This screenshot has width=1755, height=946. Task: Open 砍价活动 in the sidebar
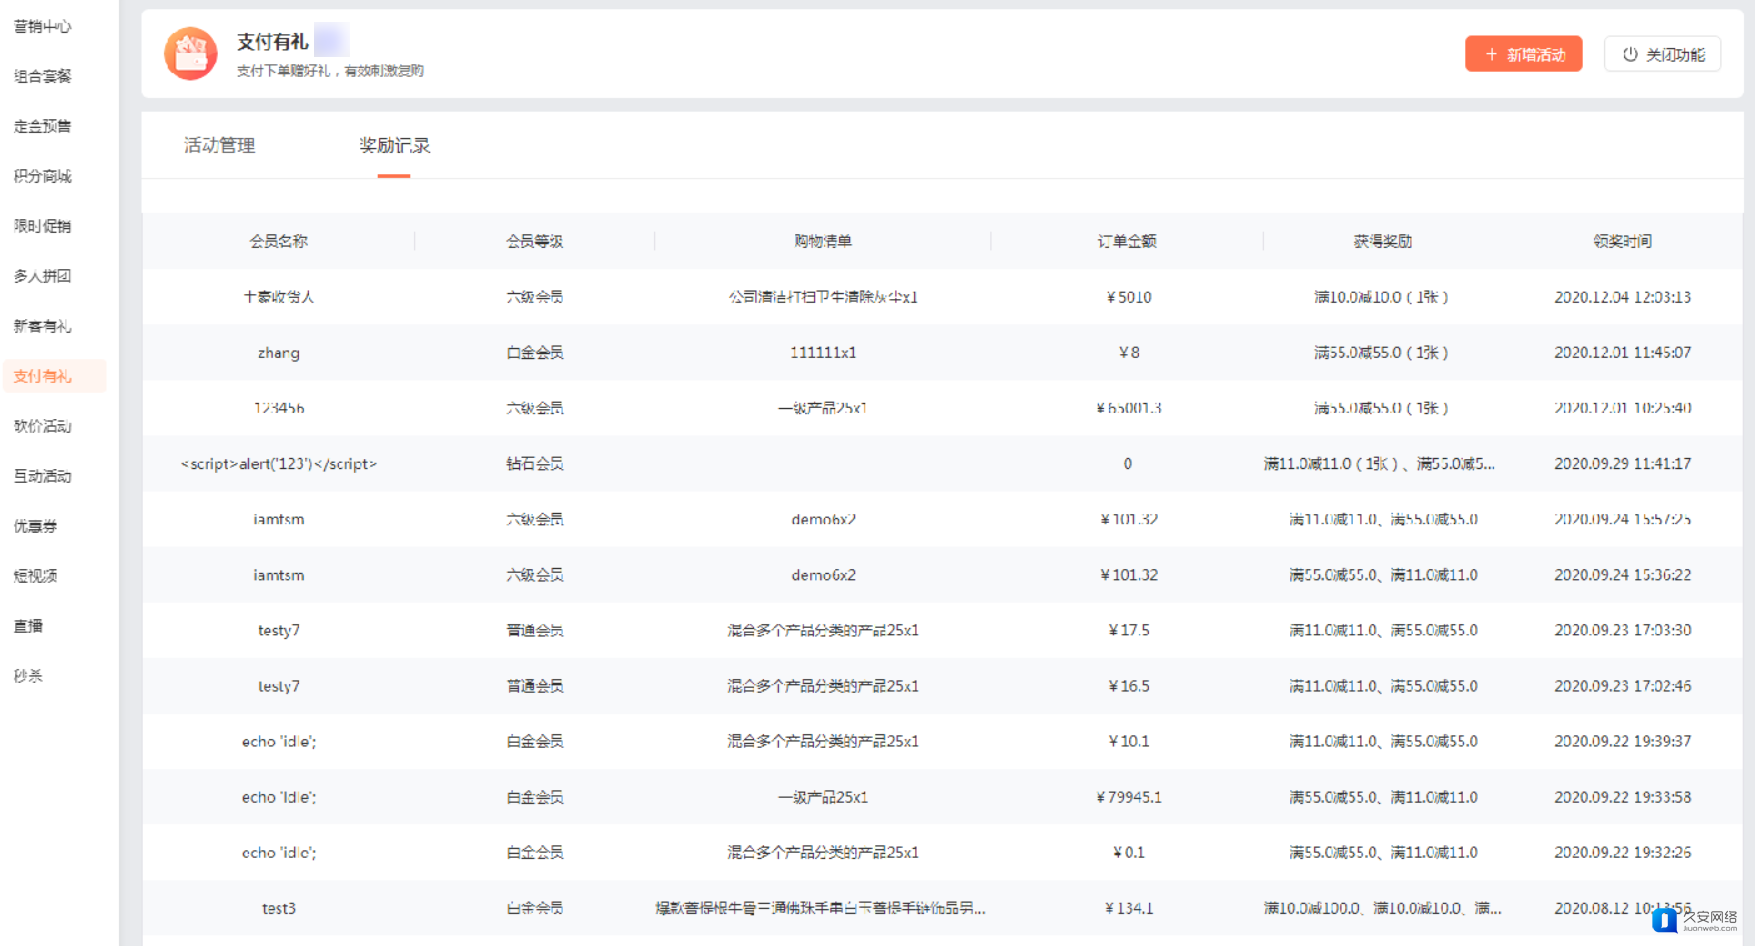[43, 426]
